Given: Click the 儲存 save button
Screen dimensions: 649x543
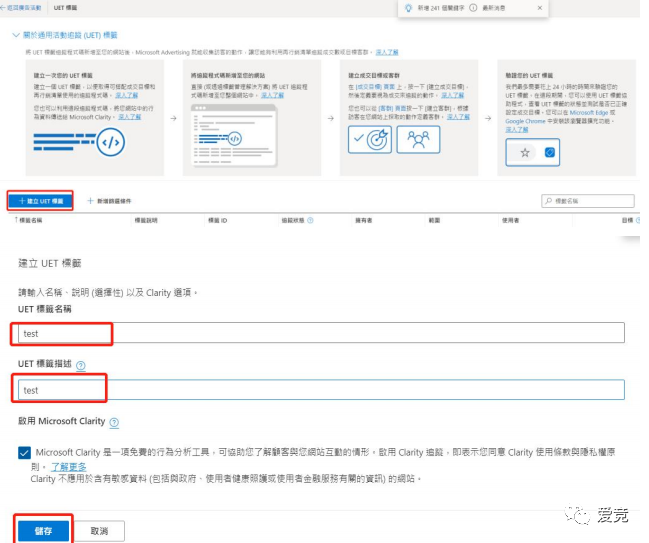Looking at the screenshot, I should [x=43, y=531].
